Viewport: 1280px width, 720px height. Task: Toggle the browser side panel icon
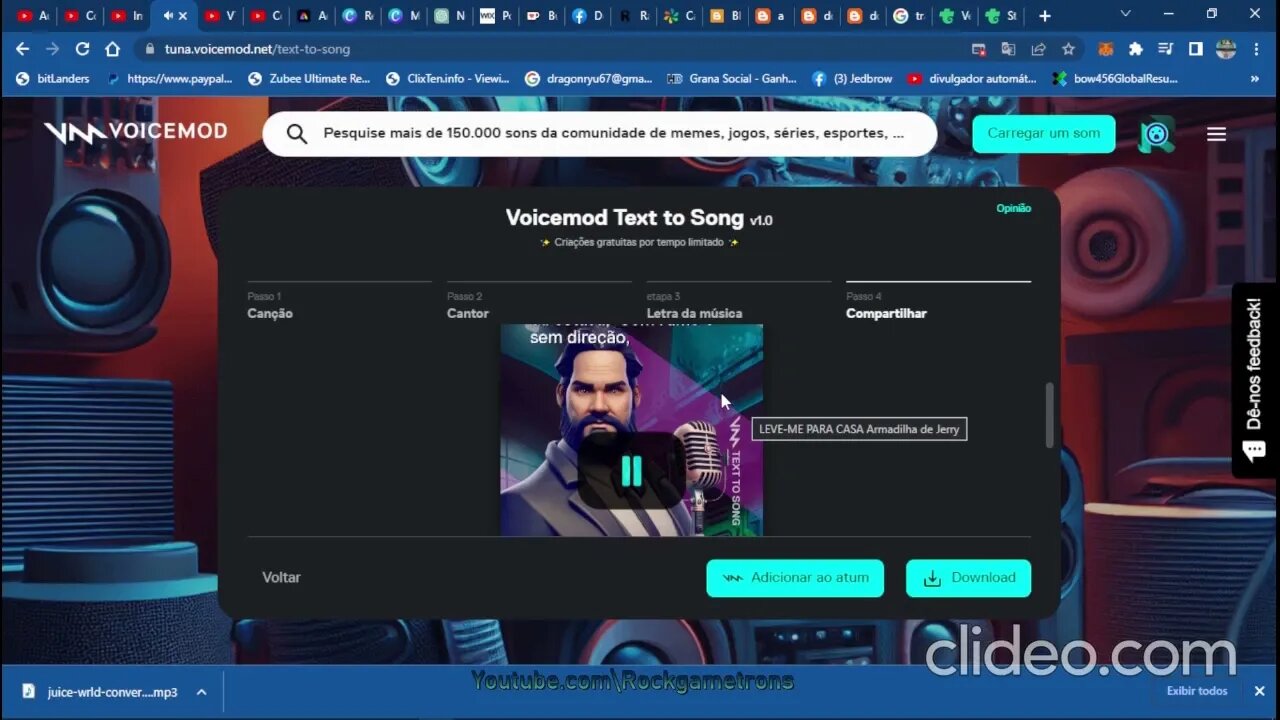pyautogui.click(x=1195, y=49)
